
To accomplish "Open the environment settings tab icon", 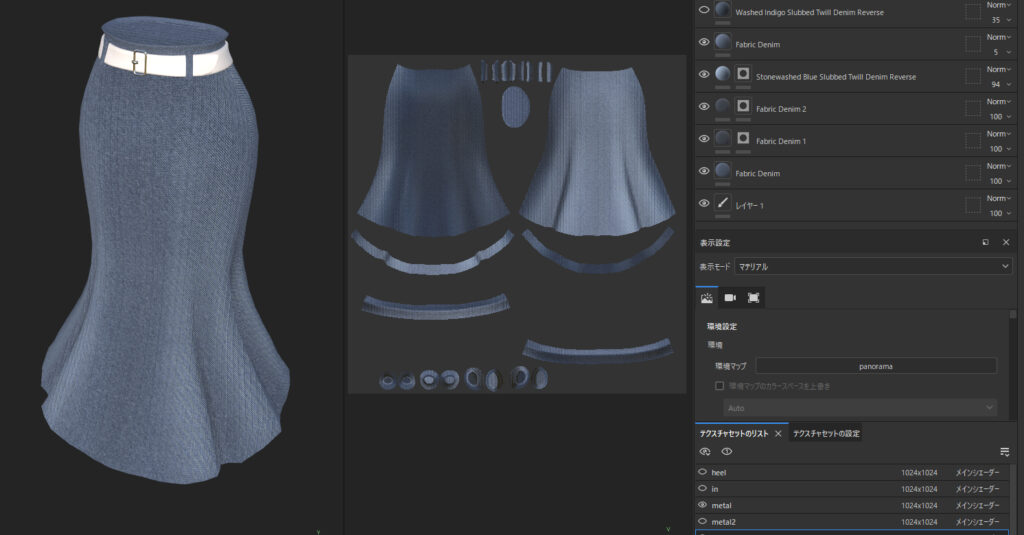I will point(708,298).
